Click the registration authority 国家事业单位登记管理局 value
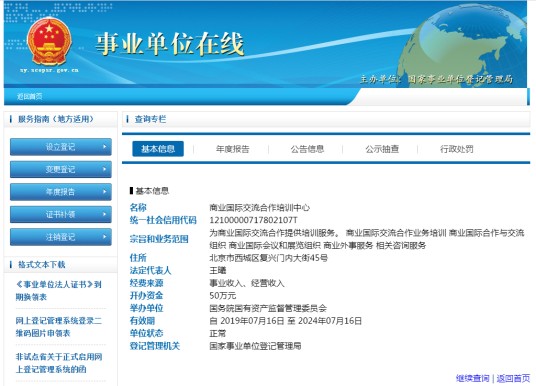The height and width of the screenshot is (386, 536). tap(255, 346)
